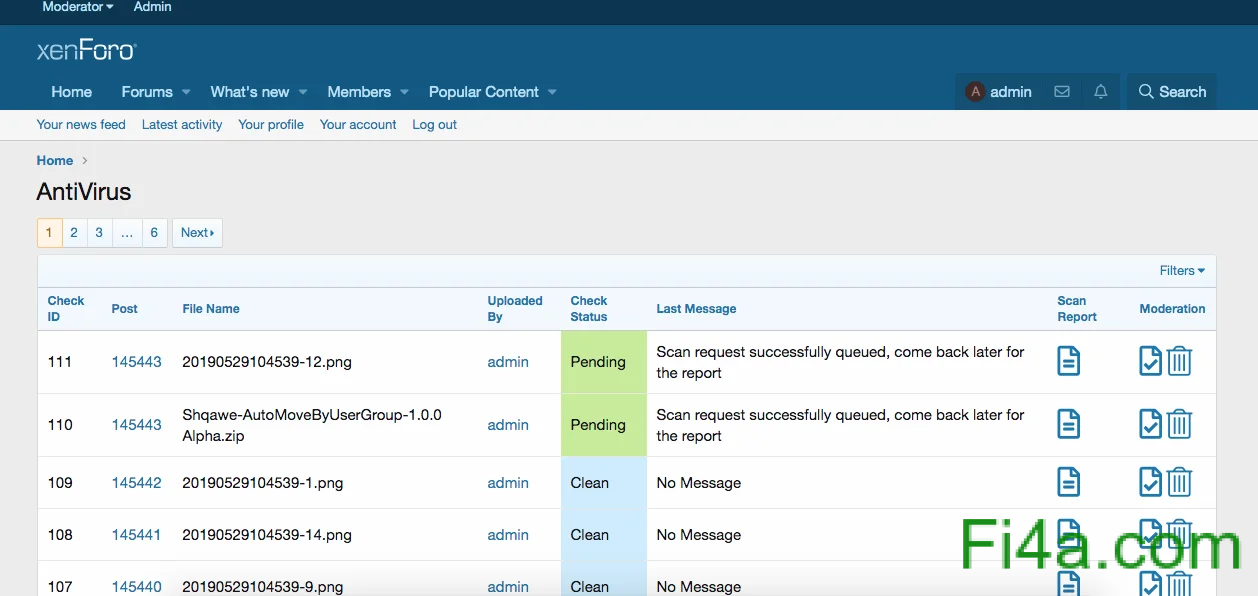Delete the file in check 111
1258x596 pixels.
pyautogui.click(x=1179, y=361)
